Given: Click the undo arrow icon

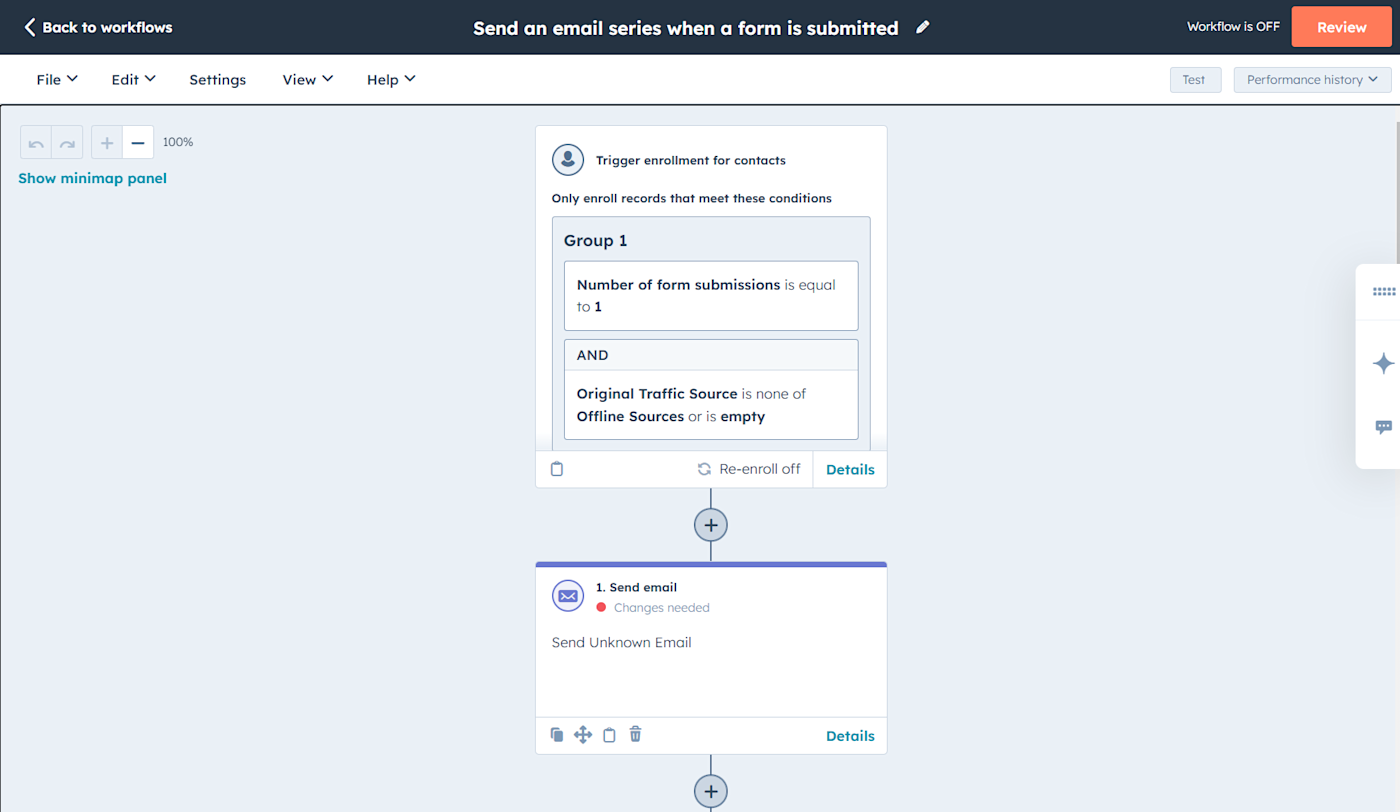Looking at the screenshot, I should 36,143.
